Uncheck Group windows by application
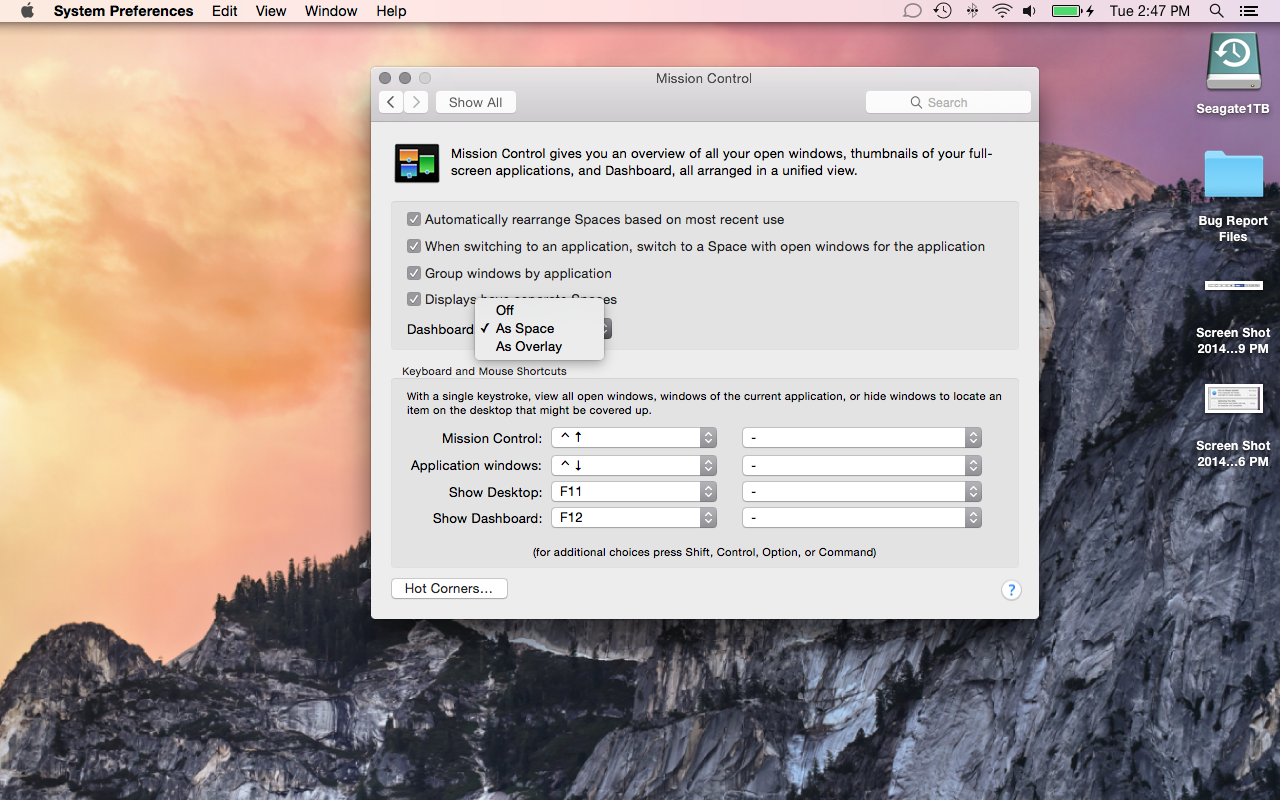The width and height of the screenshot is (1280, 800). click(414, 273)
